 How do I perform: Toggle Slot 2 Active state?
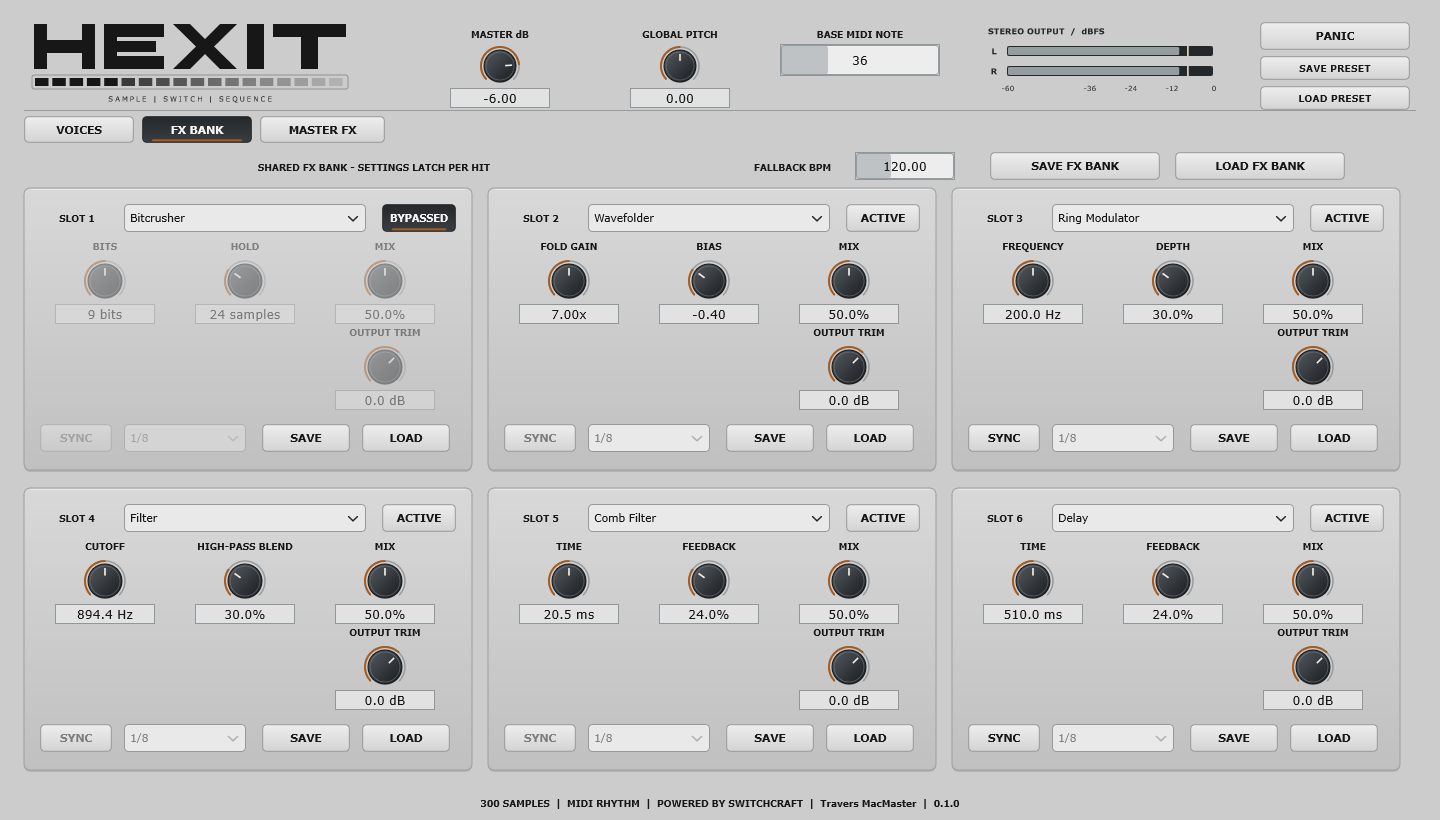click(883, 218)
